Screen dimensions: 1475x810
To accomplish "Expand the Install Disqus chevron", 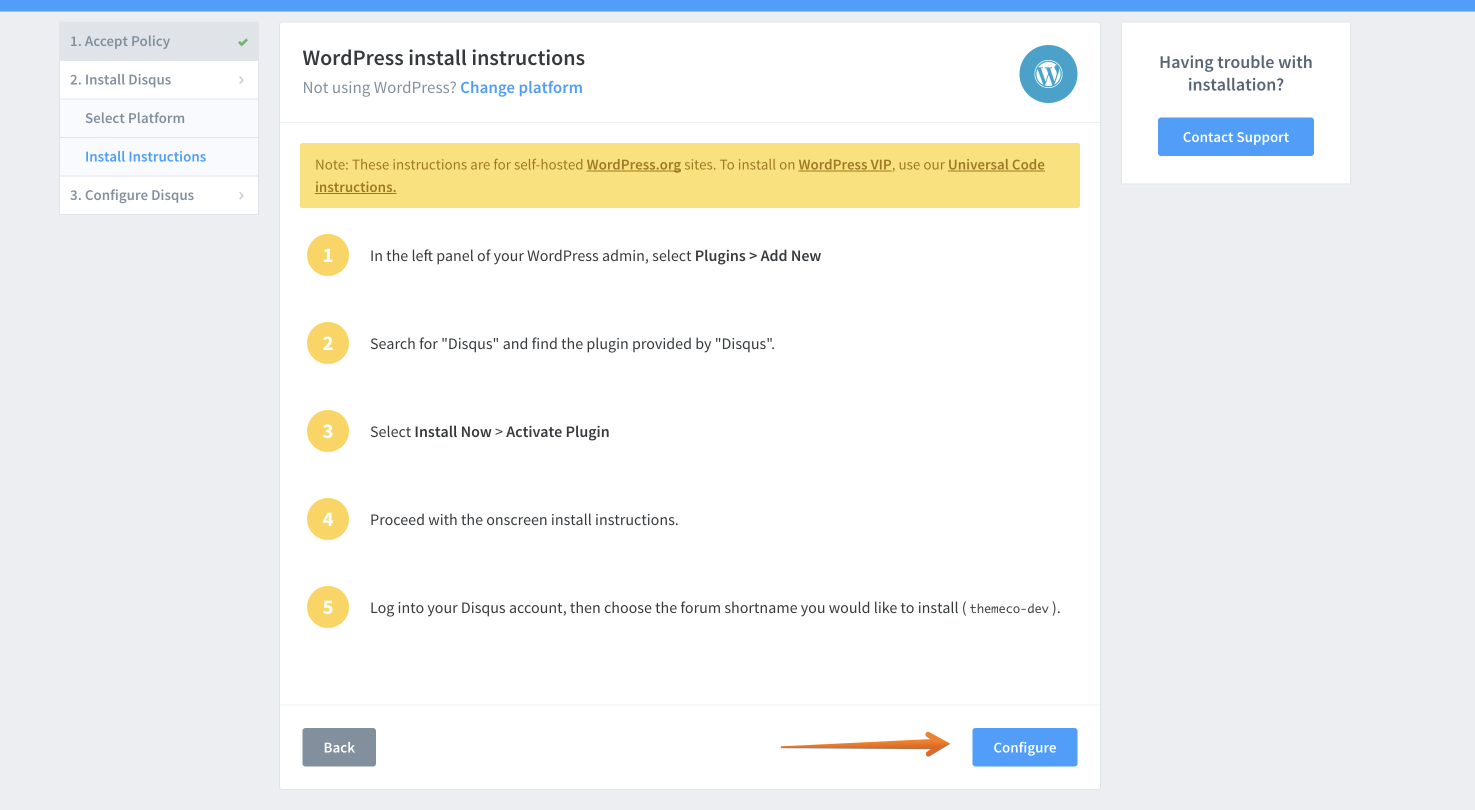I will [241, 80].
